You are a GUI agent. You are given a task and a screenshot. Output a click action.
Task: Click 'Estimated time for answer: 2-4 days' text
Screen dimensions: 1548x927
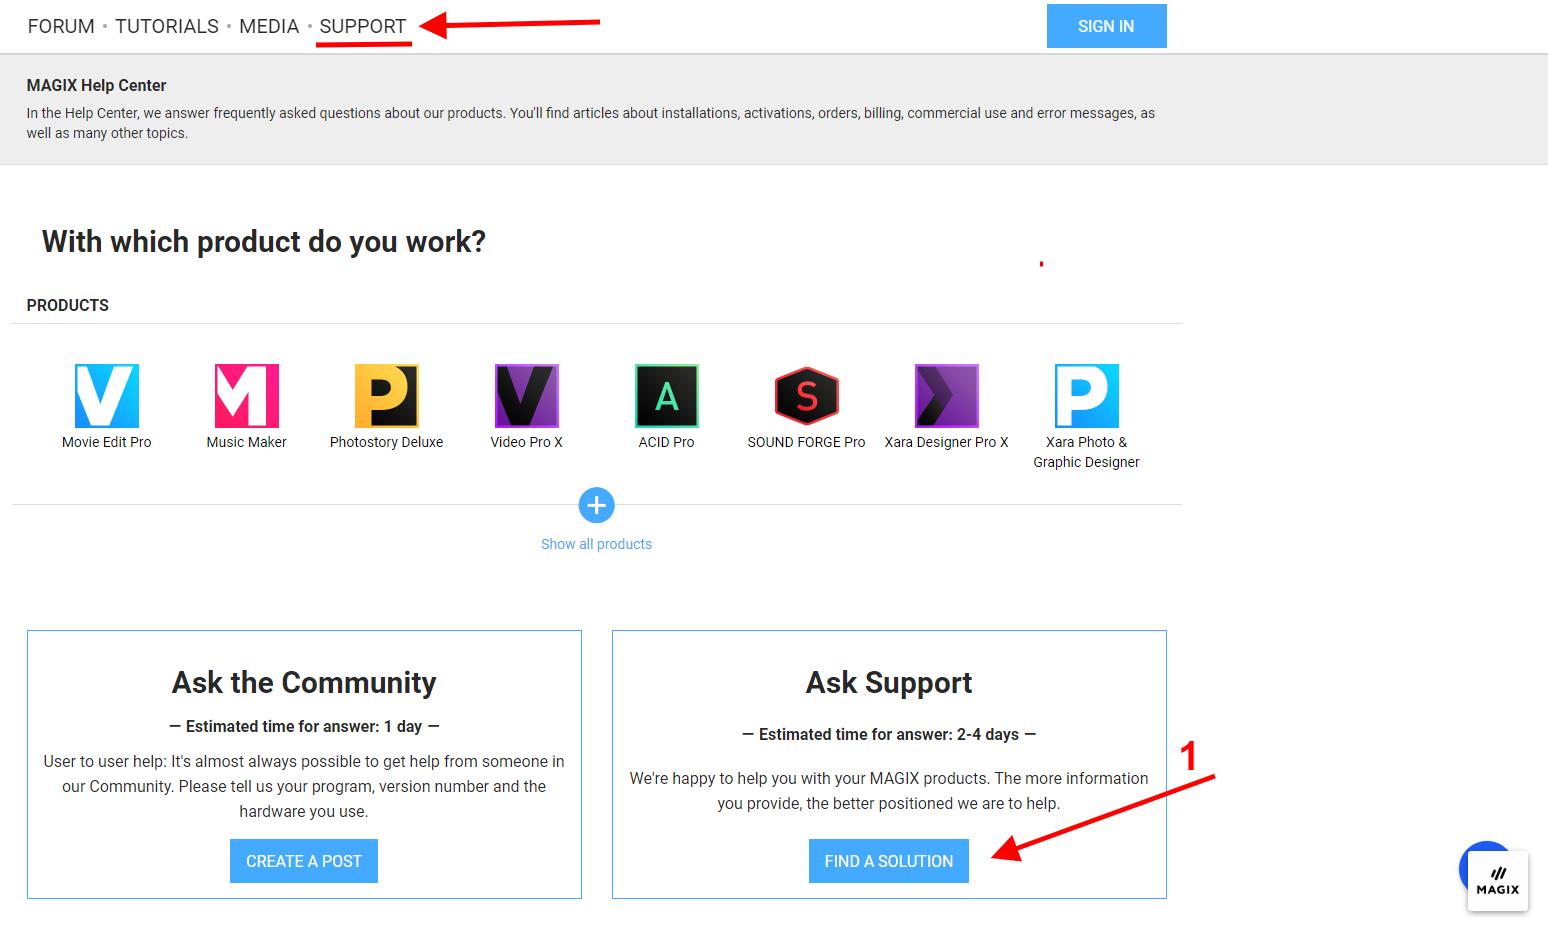pos(889,734)
